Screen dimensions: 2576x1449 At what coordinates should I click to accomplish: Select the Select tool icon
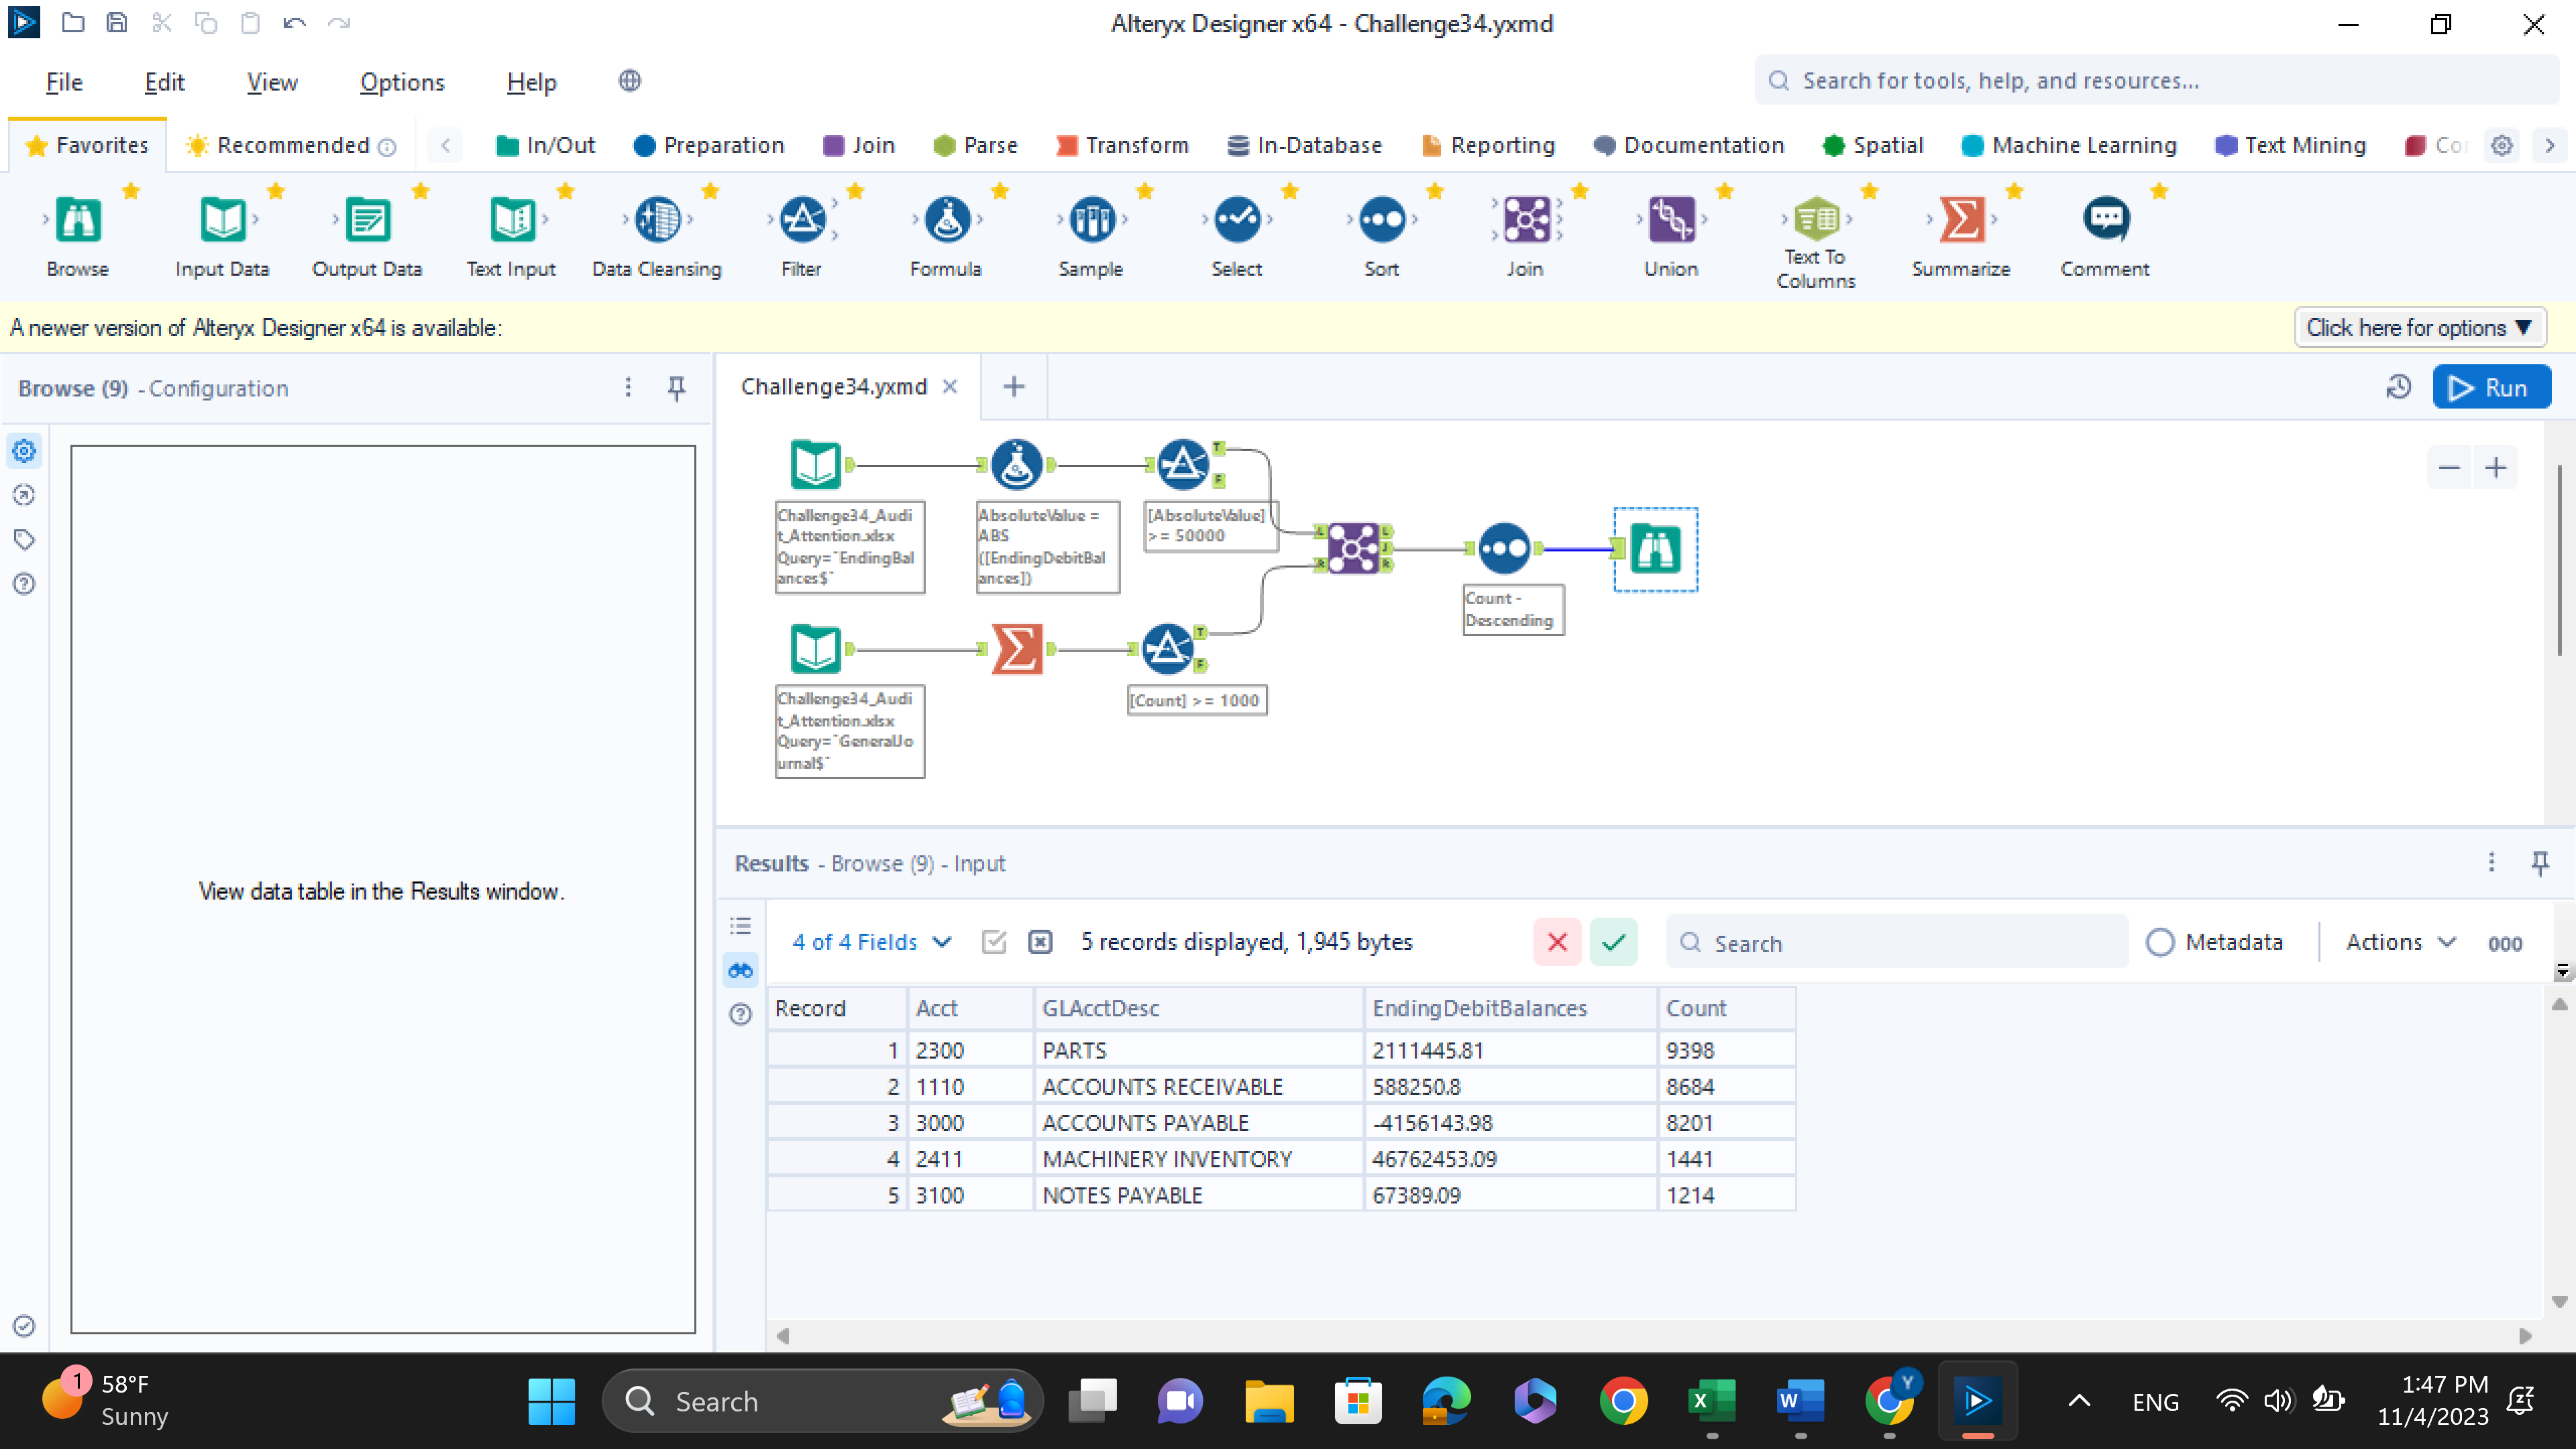click(x=1237, y=220)
